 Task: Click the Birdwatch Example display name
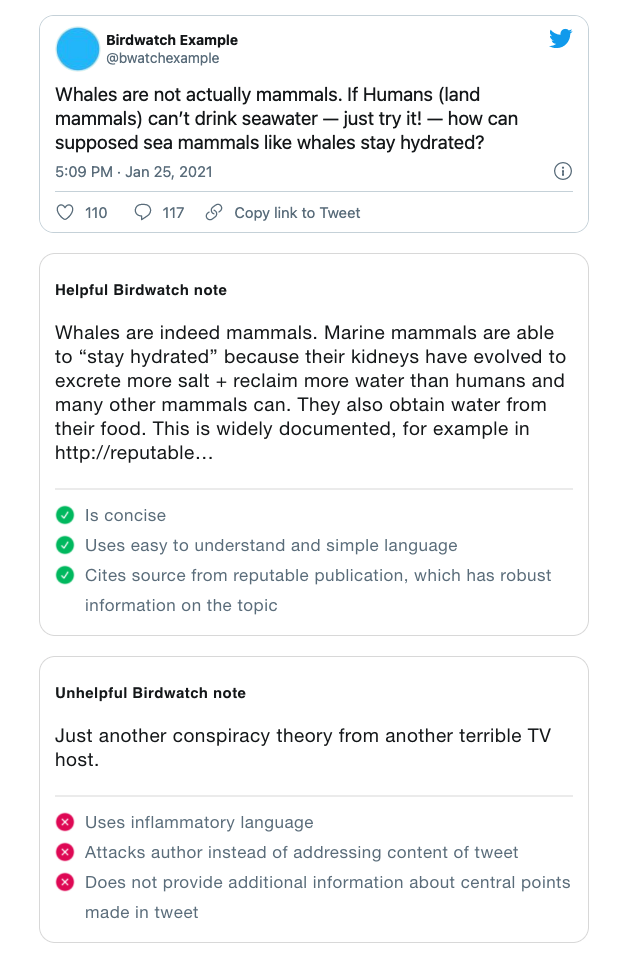pyautogui.click(x=172, y=40)
